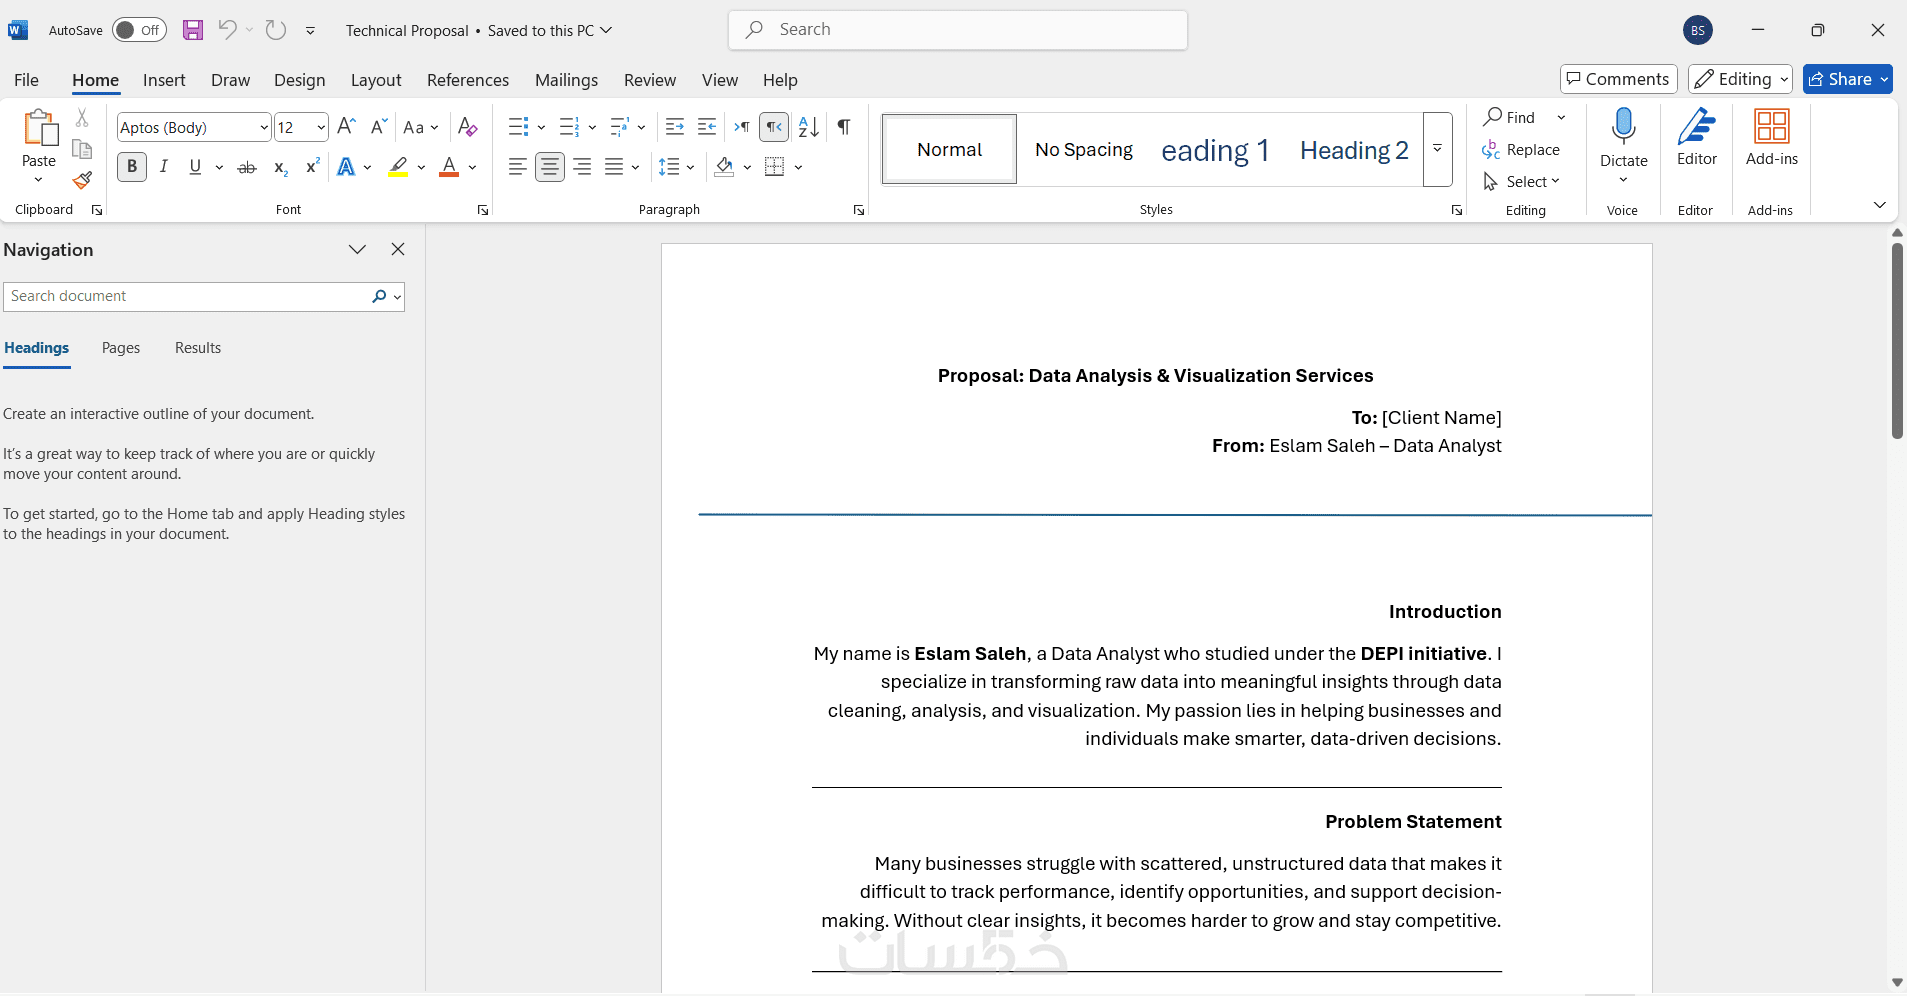Sort the selected paragraphs alphabetically
This screenshot has height=996, width=1907.
809,127
